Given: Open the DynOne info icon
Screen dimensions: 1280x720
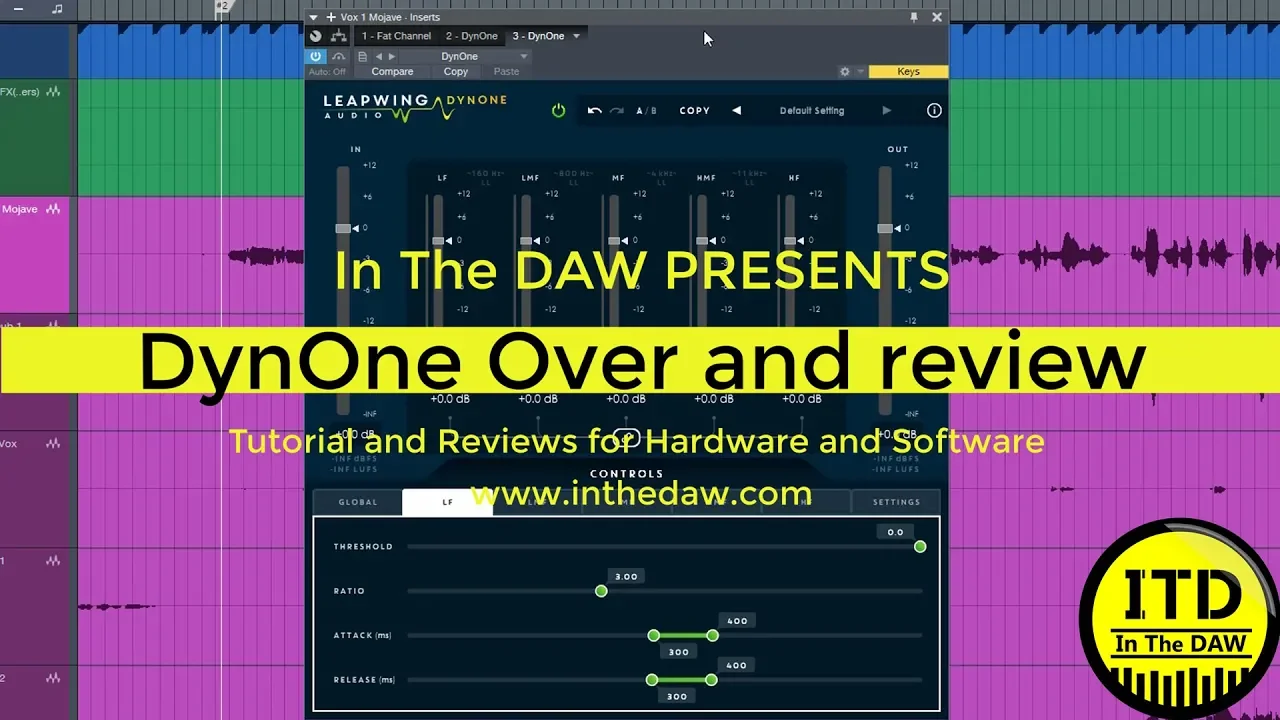Looking at the screenshot, I should 934,111.
